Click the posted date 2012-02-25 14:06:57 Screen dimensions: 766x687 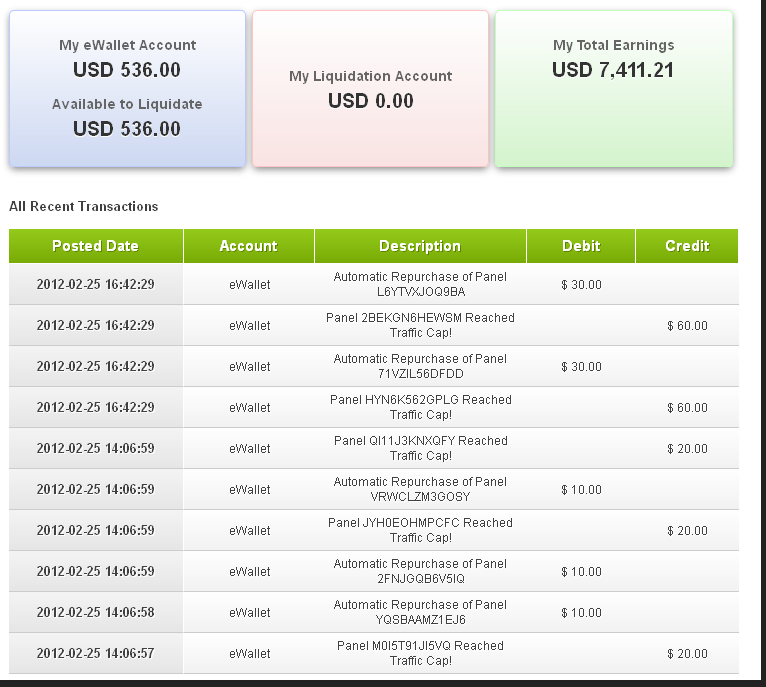coord(96,653)
